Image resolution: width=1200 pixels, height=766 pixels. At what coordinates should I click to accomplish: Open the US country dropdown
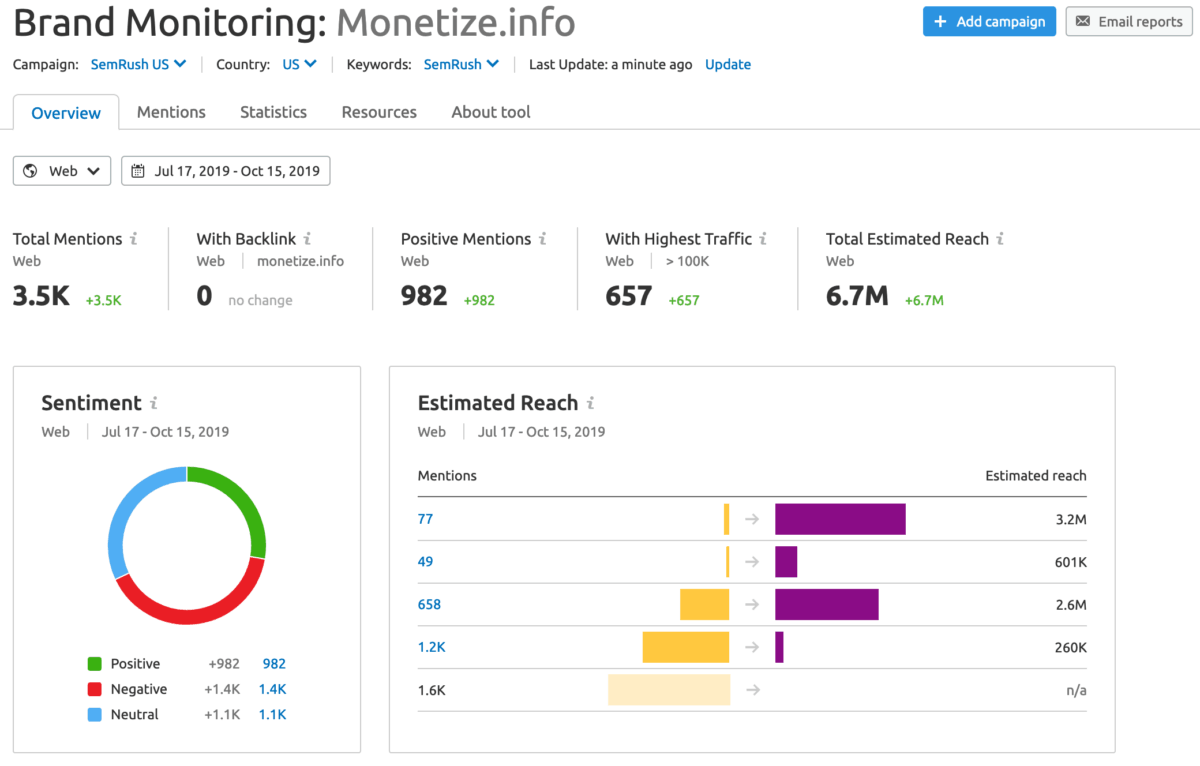point(299,64)
